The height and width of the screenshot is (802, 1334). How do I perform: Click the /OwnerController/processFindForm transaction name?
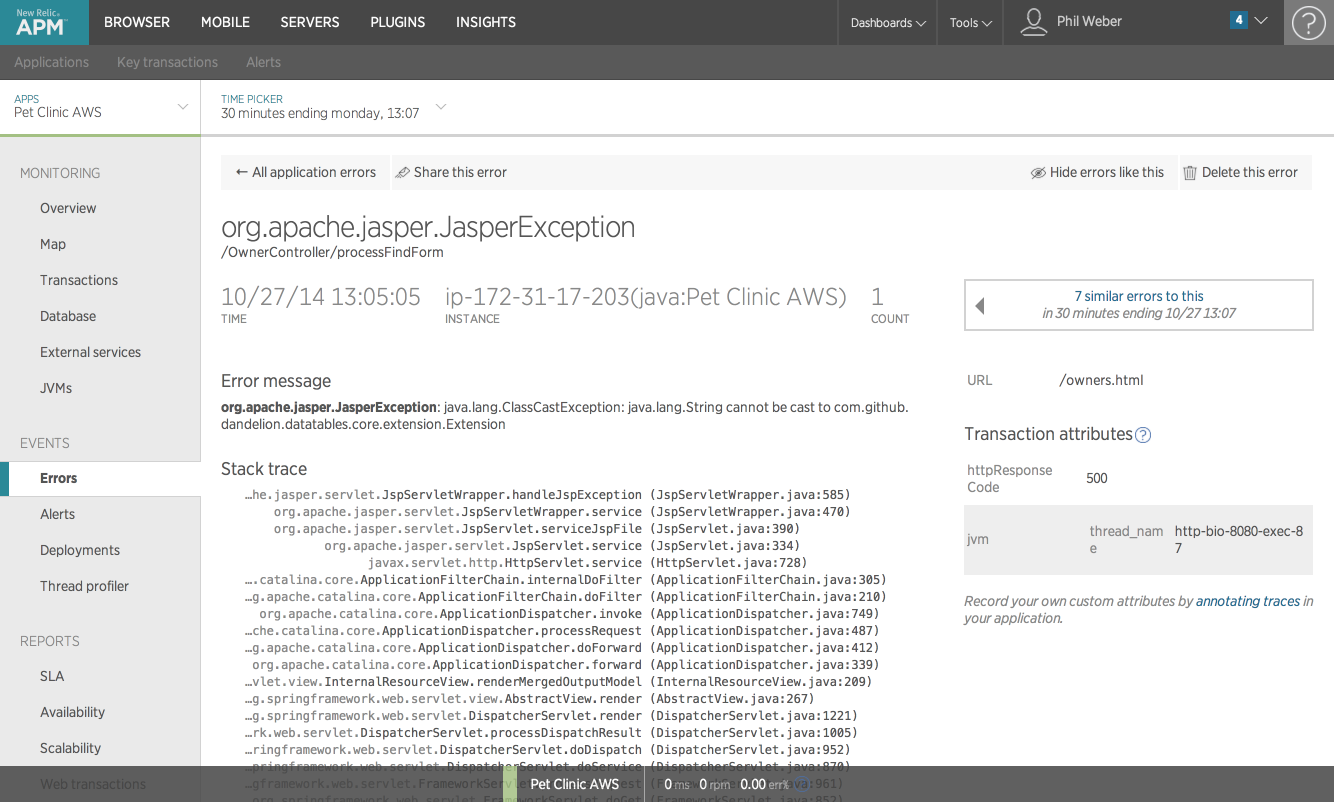point(332,252)
